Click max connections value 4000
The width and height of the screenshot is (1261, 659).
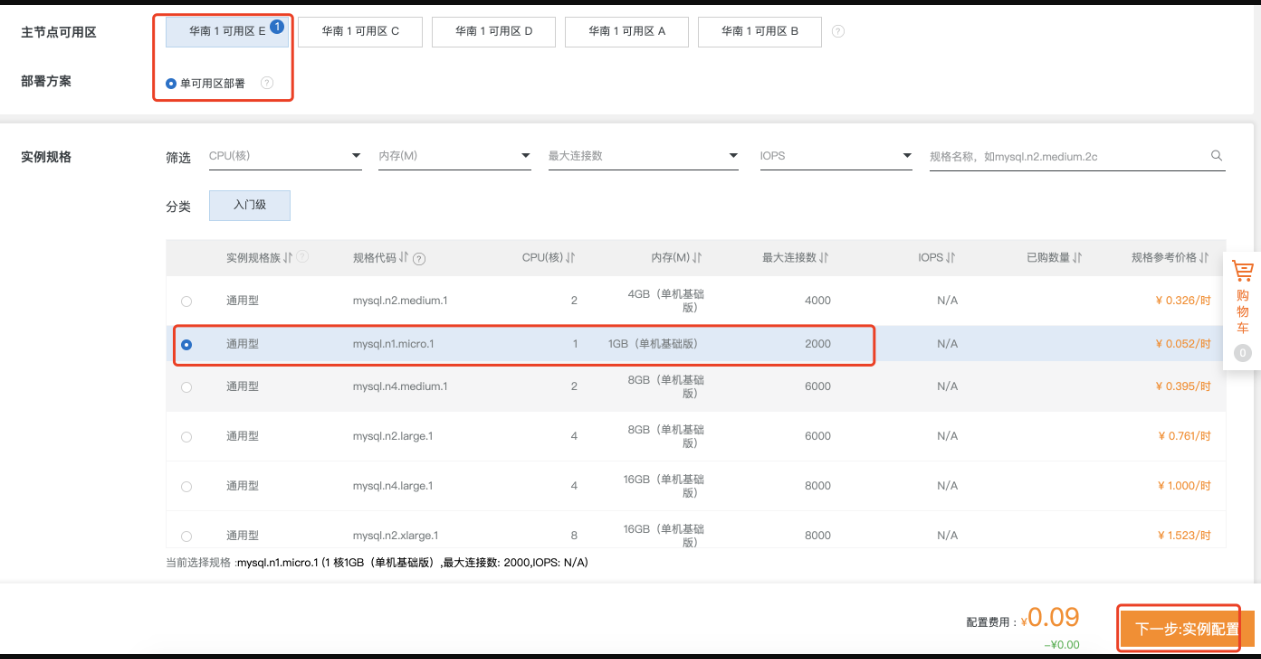click(817, 300)
